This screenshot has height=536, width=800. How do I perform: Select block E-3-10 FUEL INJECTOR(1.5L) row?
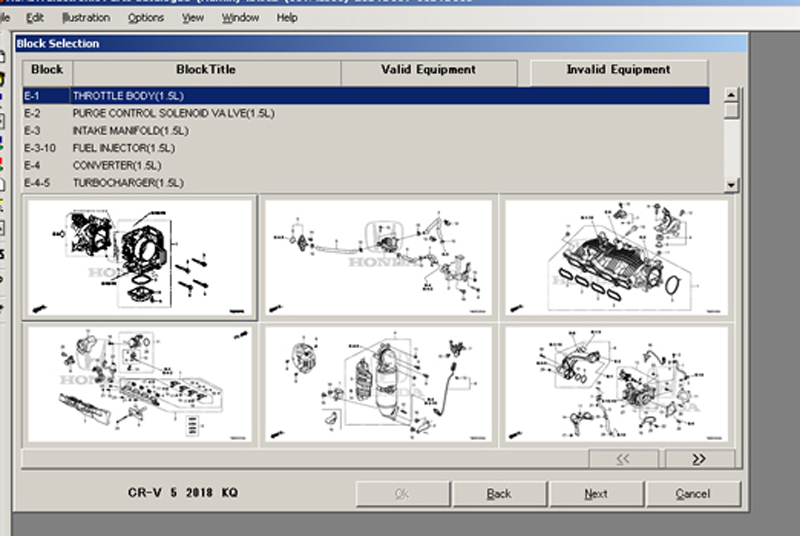coord(366,148)
